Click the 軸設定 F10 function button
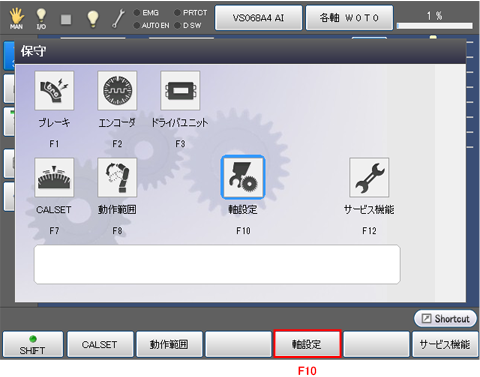Screen dimensions: 480x377 [x=307, y=344]
